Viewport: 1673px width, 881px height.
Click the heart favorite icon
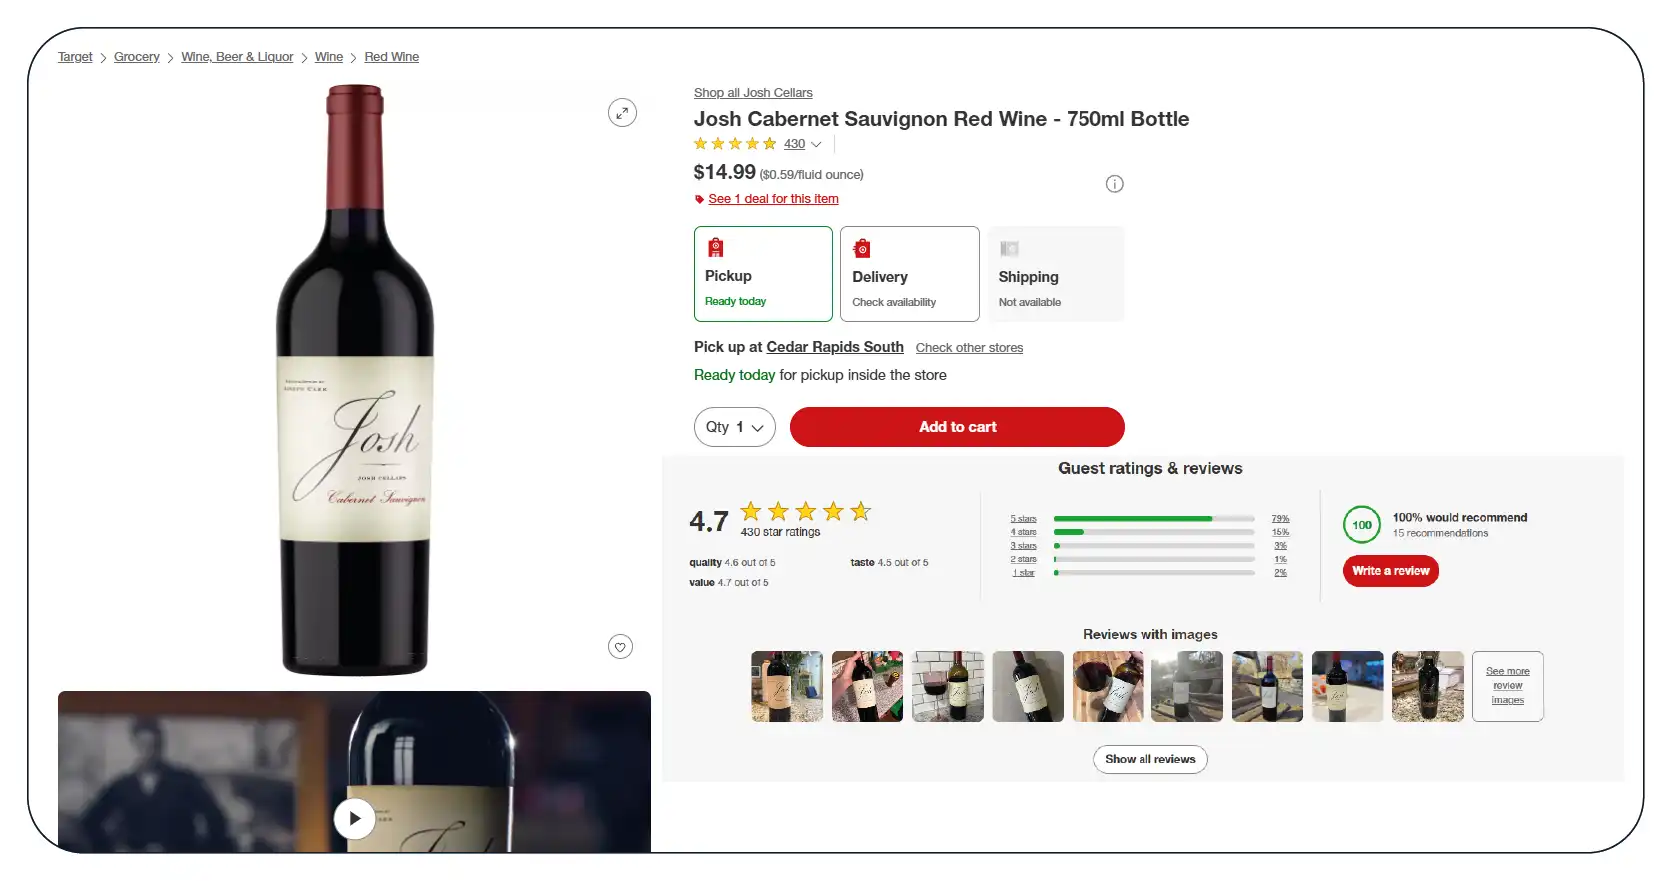click(x=620, y=647)
